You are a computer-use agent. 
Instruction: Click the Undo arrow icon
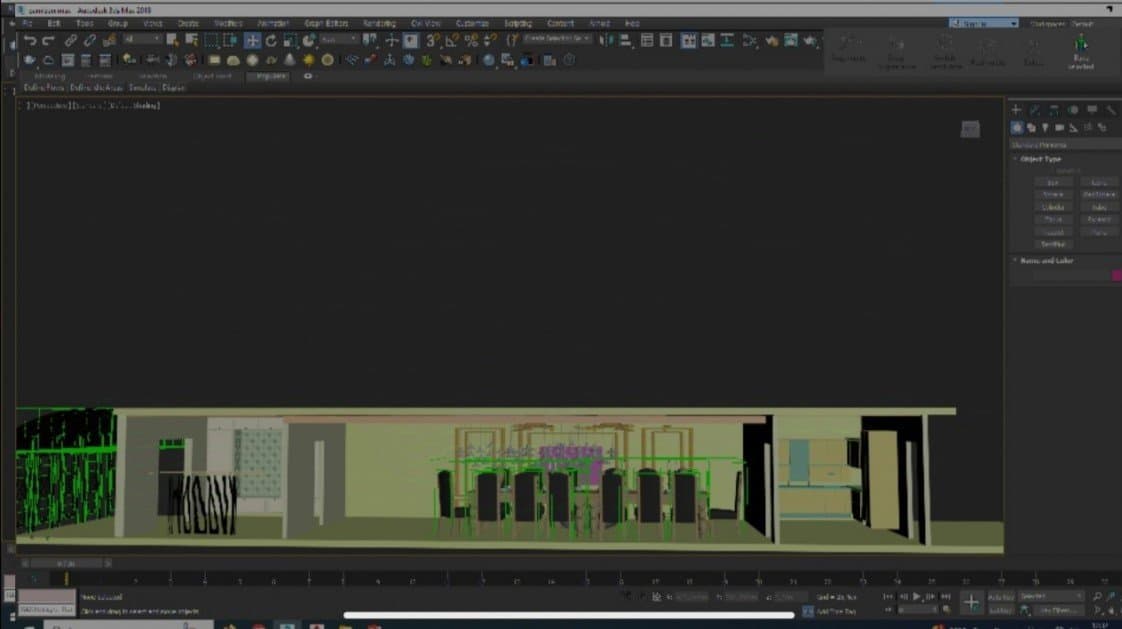tap(30, 41)
